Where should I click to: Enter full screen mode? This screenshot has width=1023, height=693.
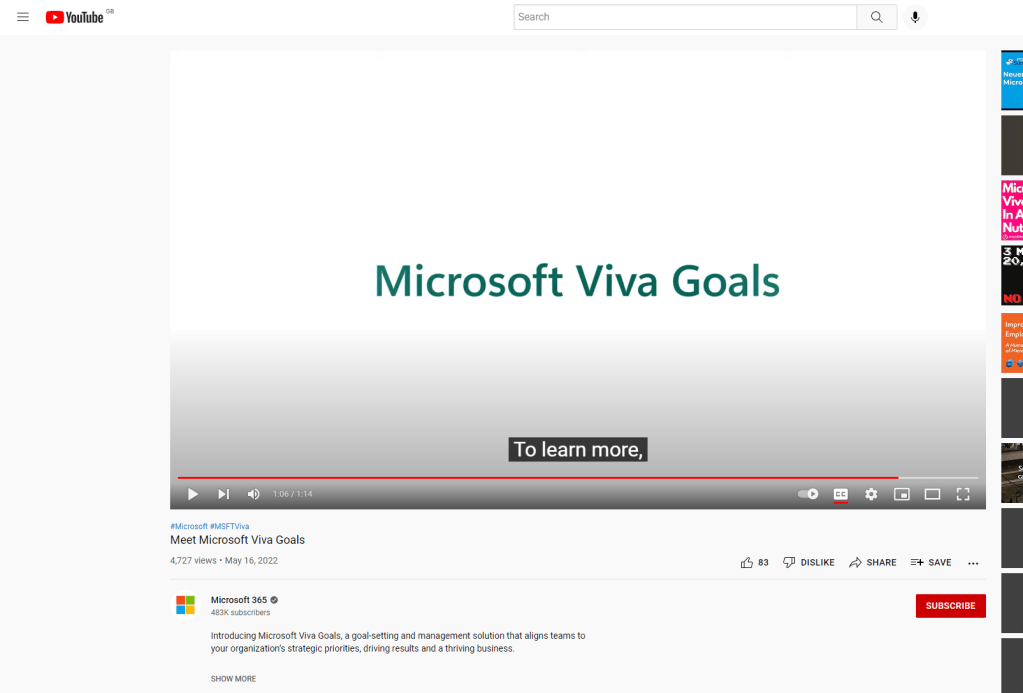963,494
